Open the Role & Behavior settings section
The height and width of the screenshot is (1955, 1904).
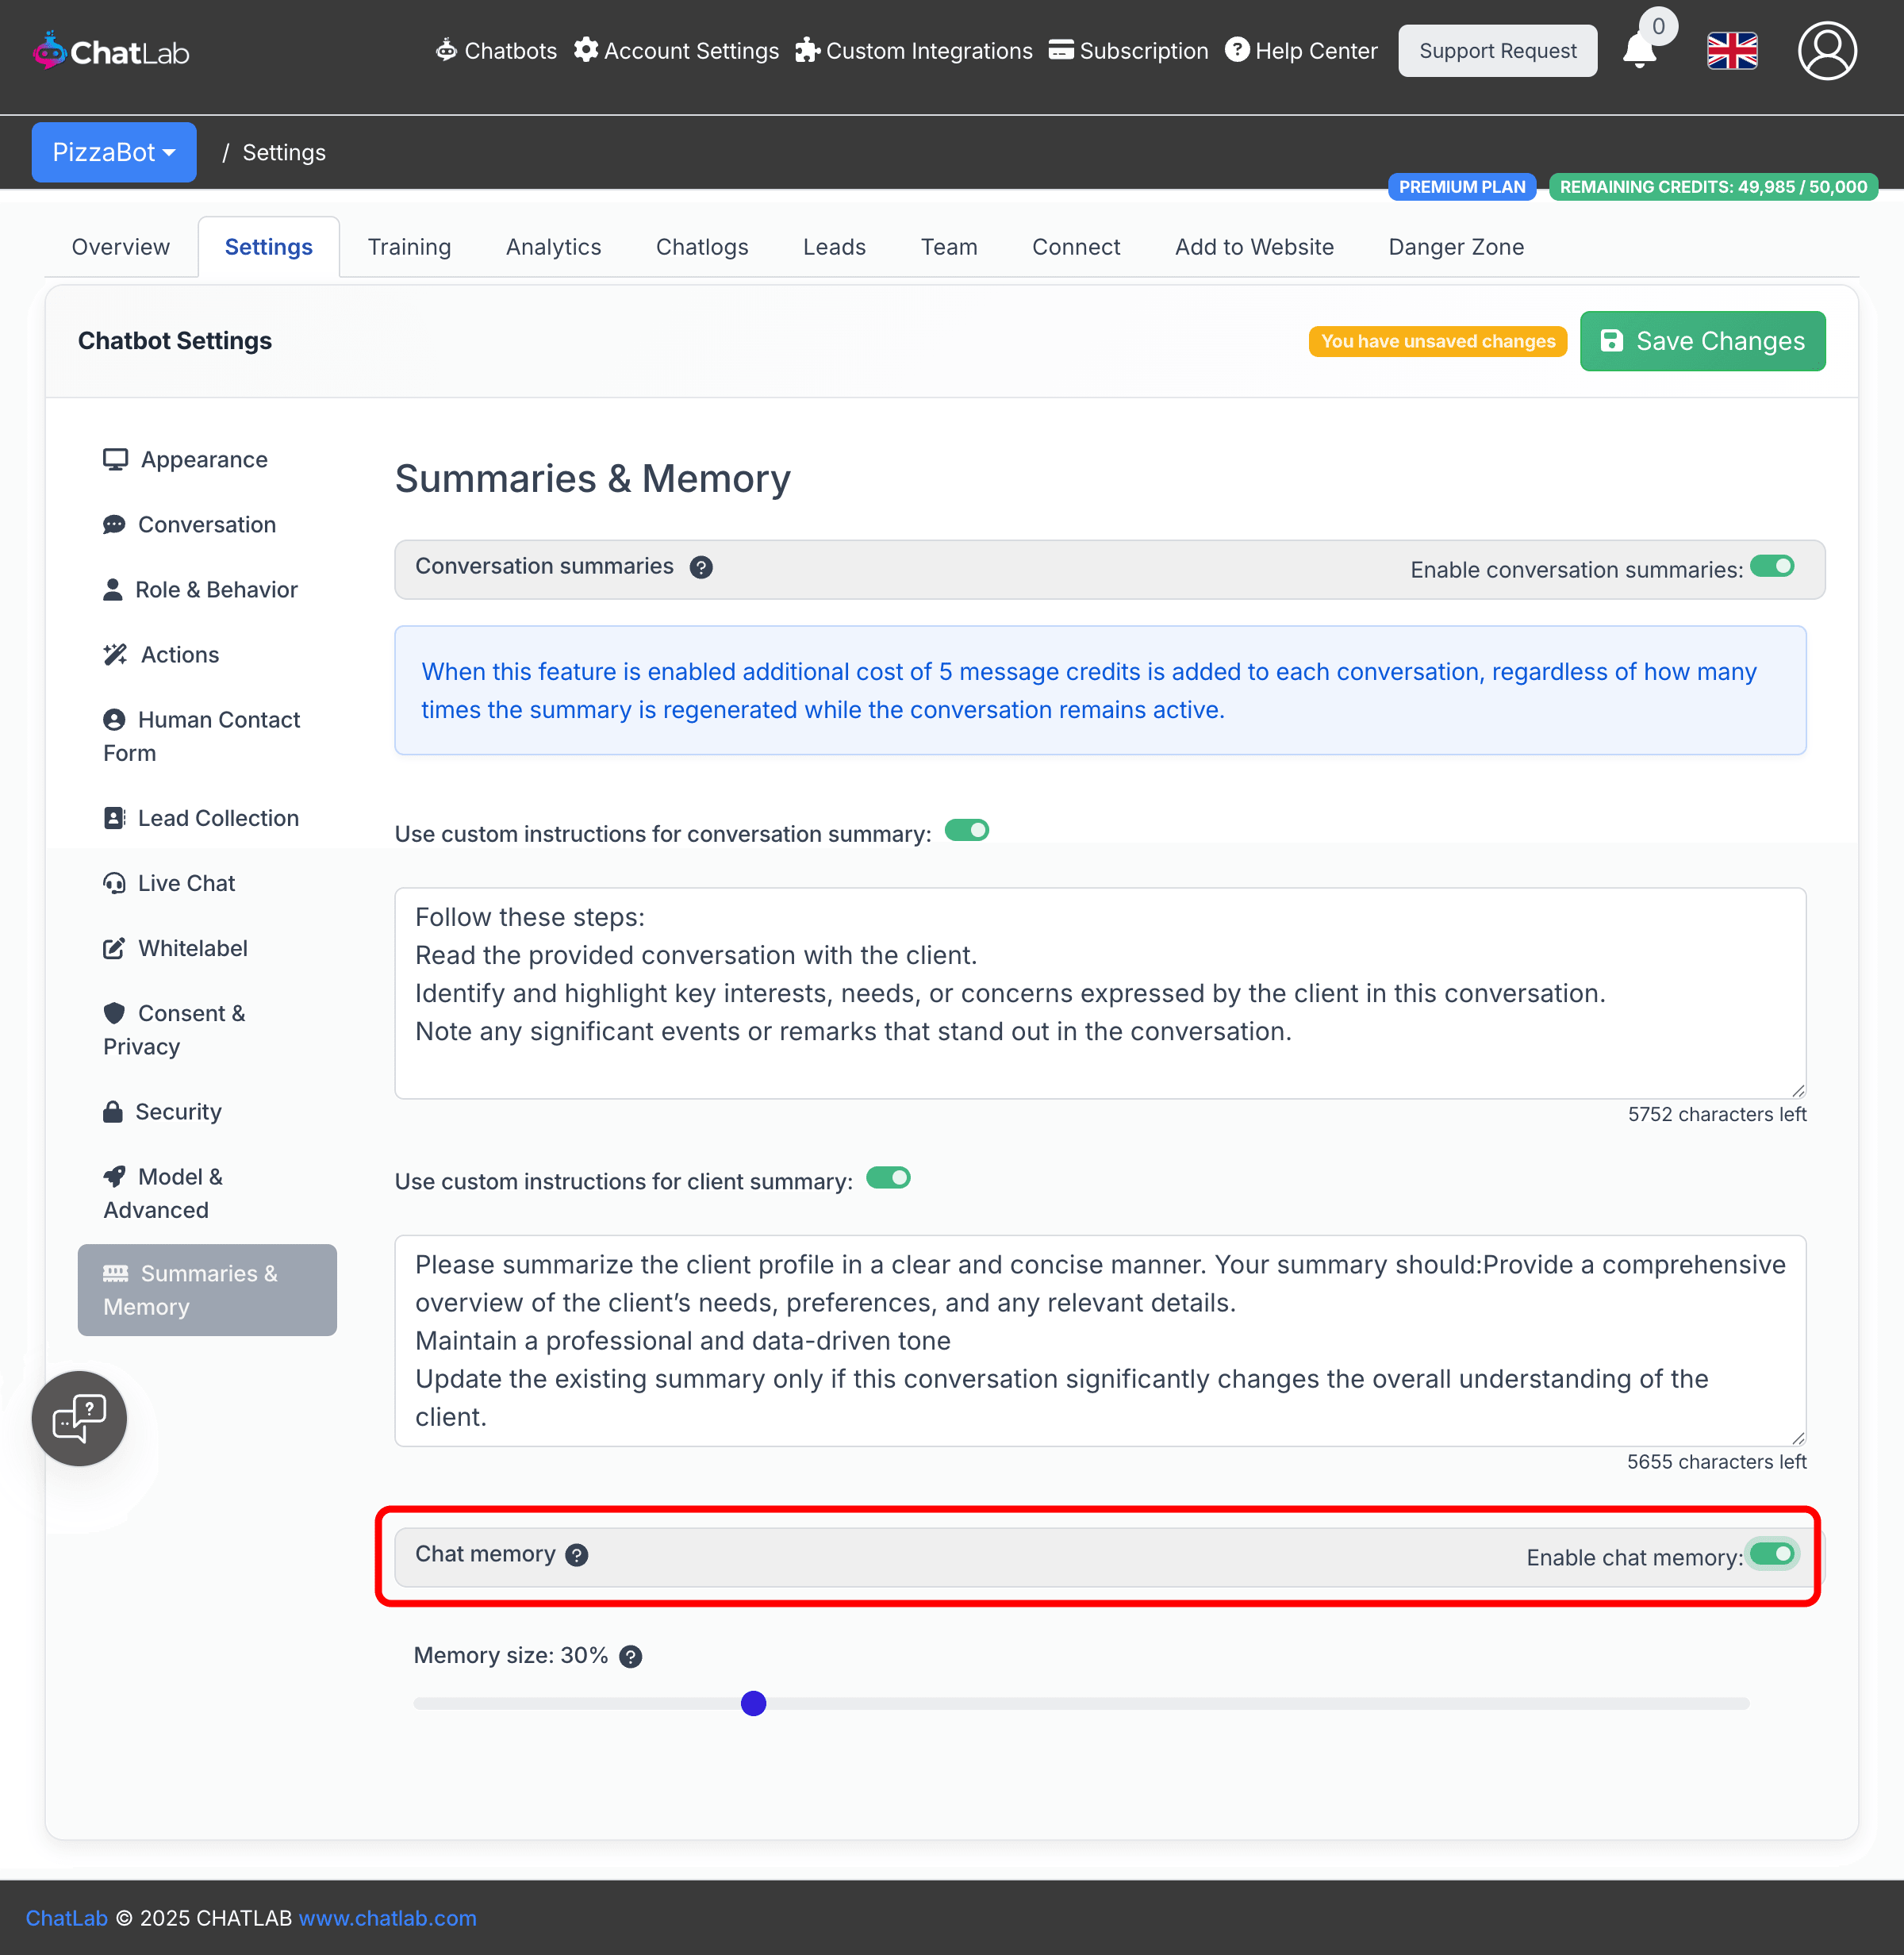(x=215, y=590)
